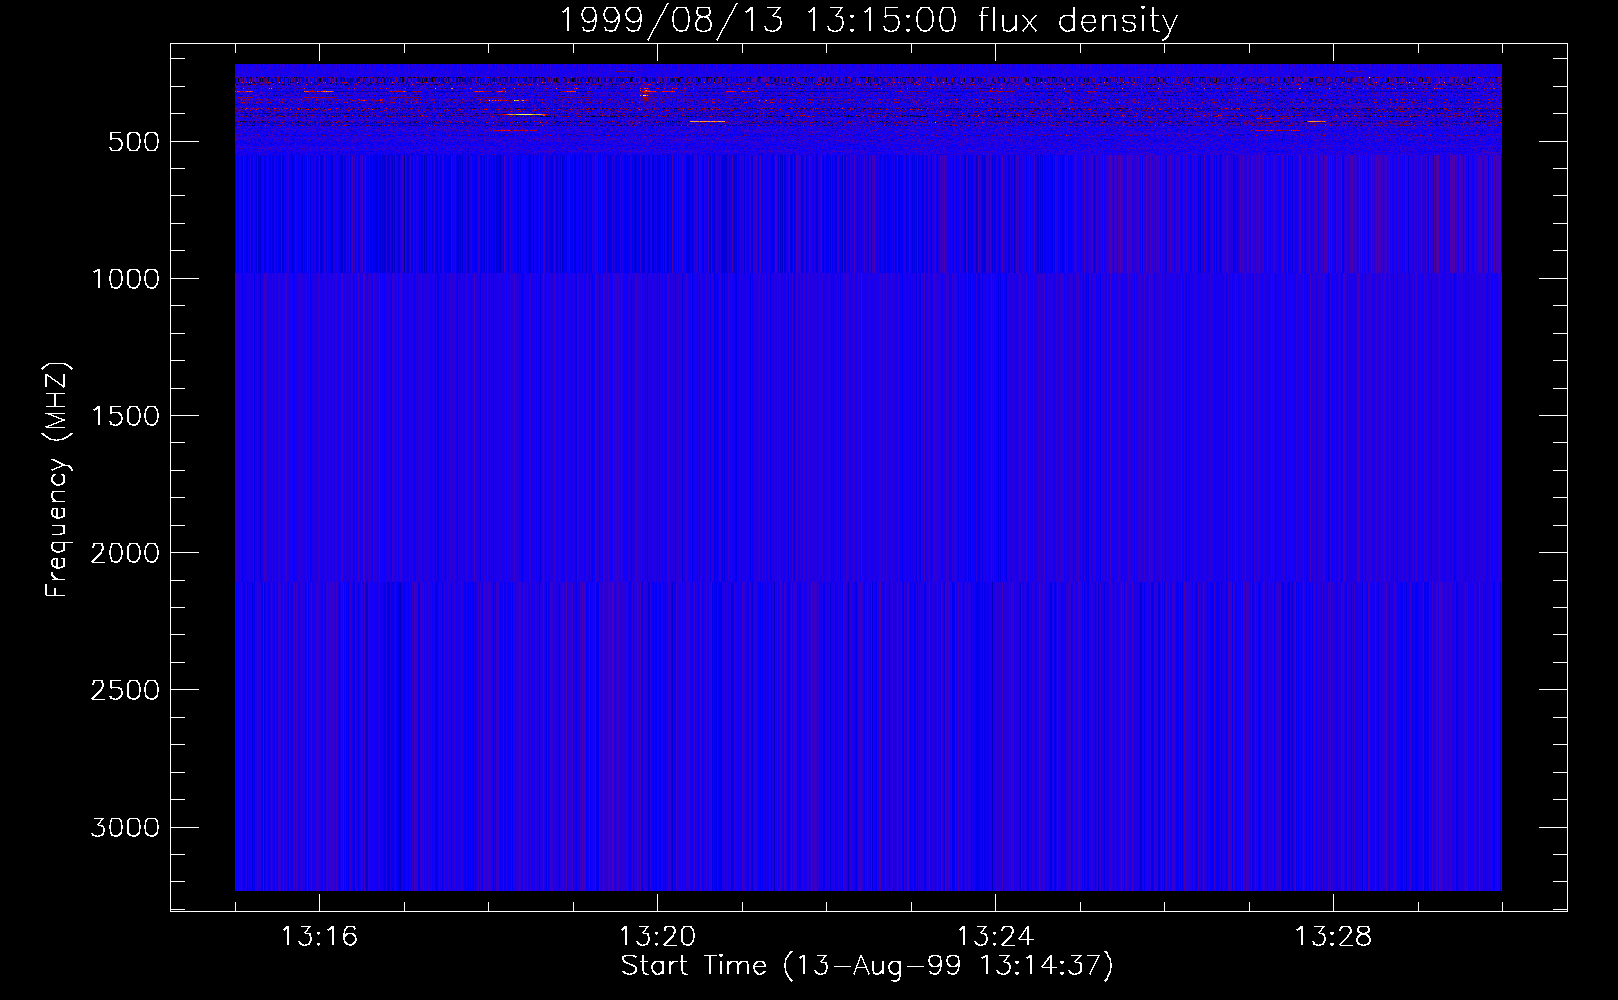This screenshot has height=1000, width=1618.
Task: Click the 13:16 time tick label
Action: (x=319, y=937)
